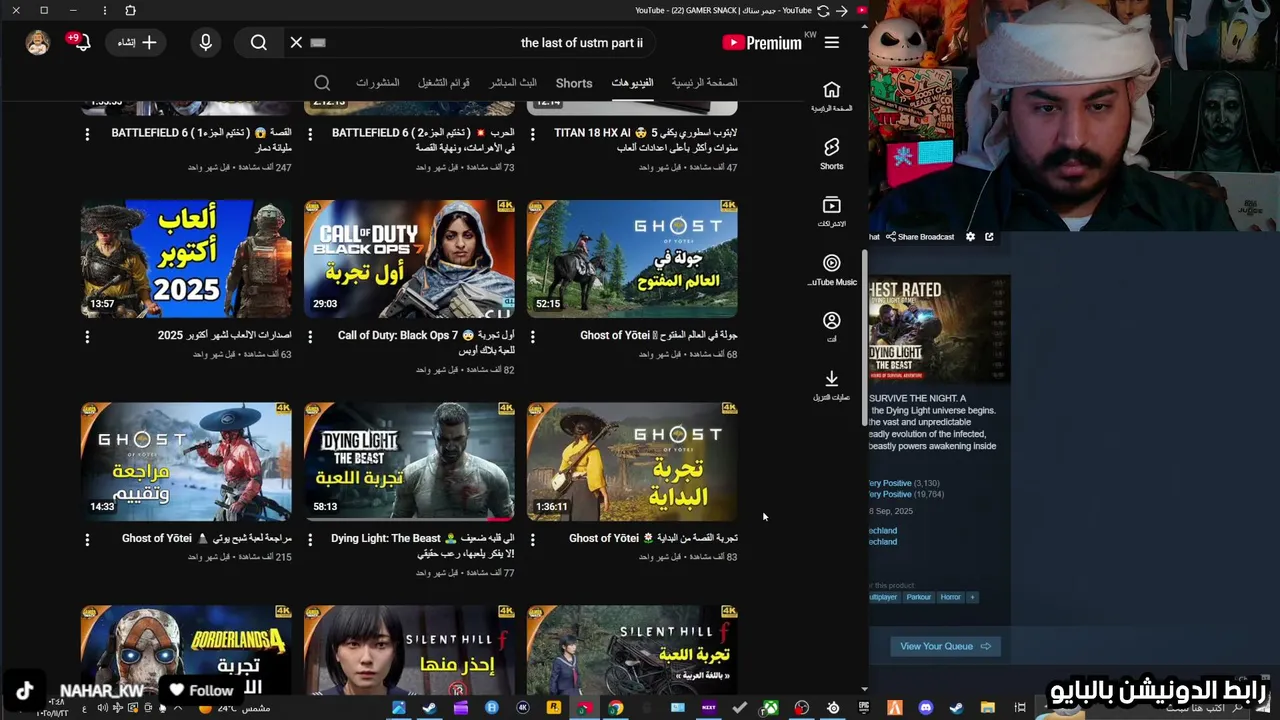Viewport: 1280px width, 720px height.
Task: Click Share Broadcast in the stream panel
Action: point(920,237)
